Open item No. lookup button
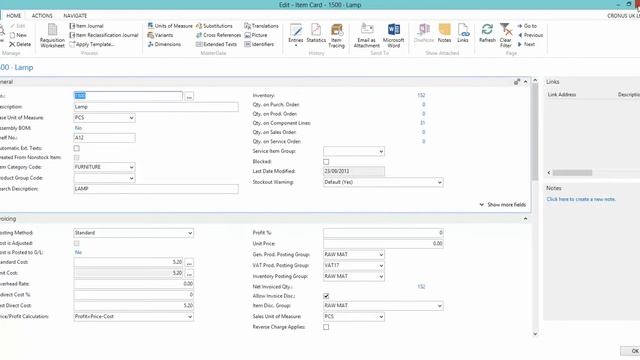 189,96
